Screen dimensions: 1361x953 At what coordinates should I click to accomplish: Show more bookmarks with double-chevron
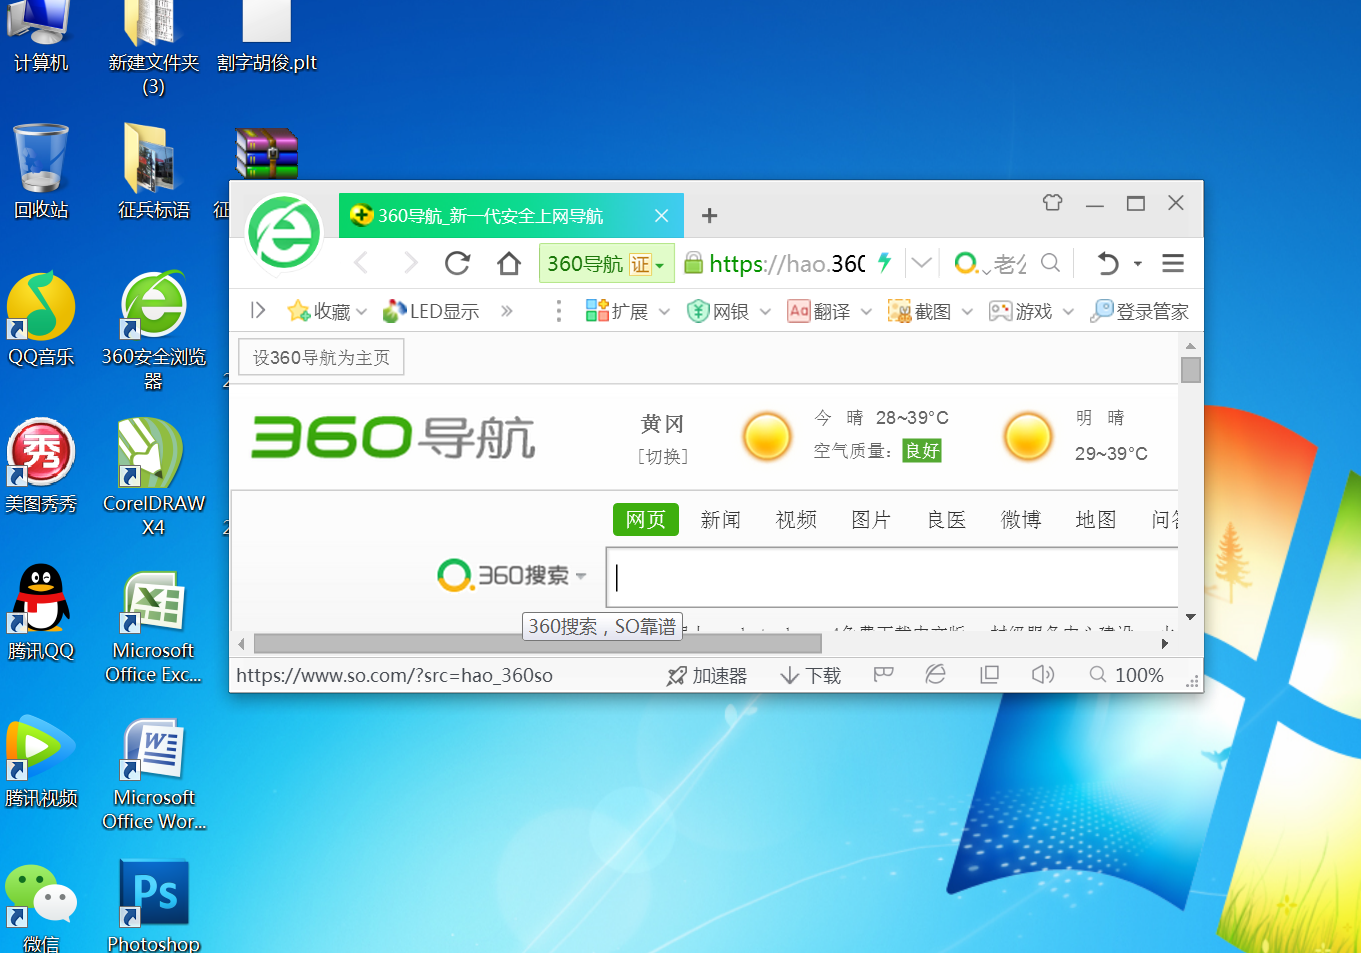(507, 311)
